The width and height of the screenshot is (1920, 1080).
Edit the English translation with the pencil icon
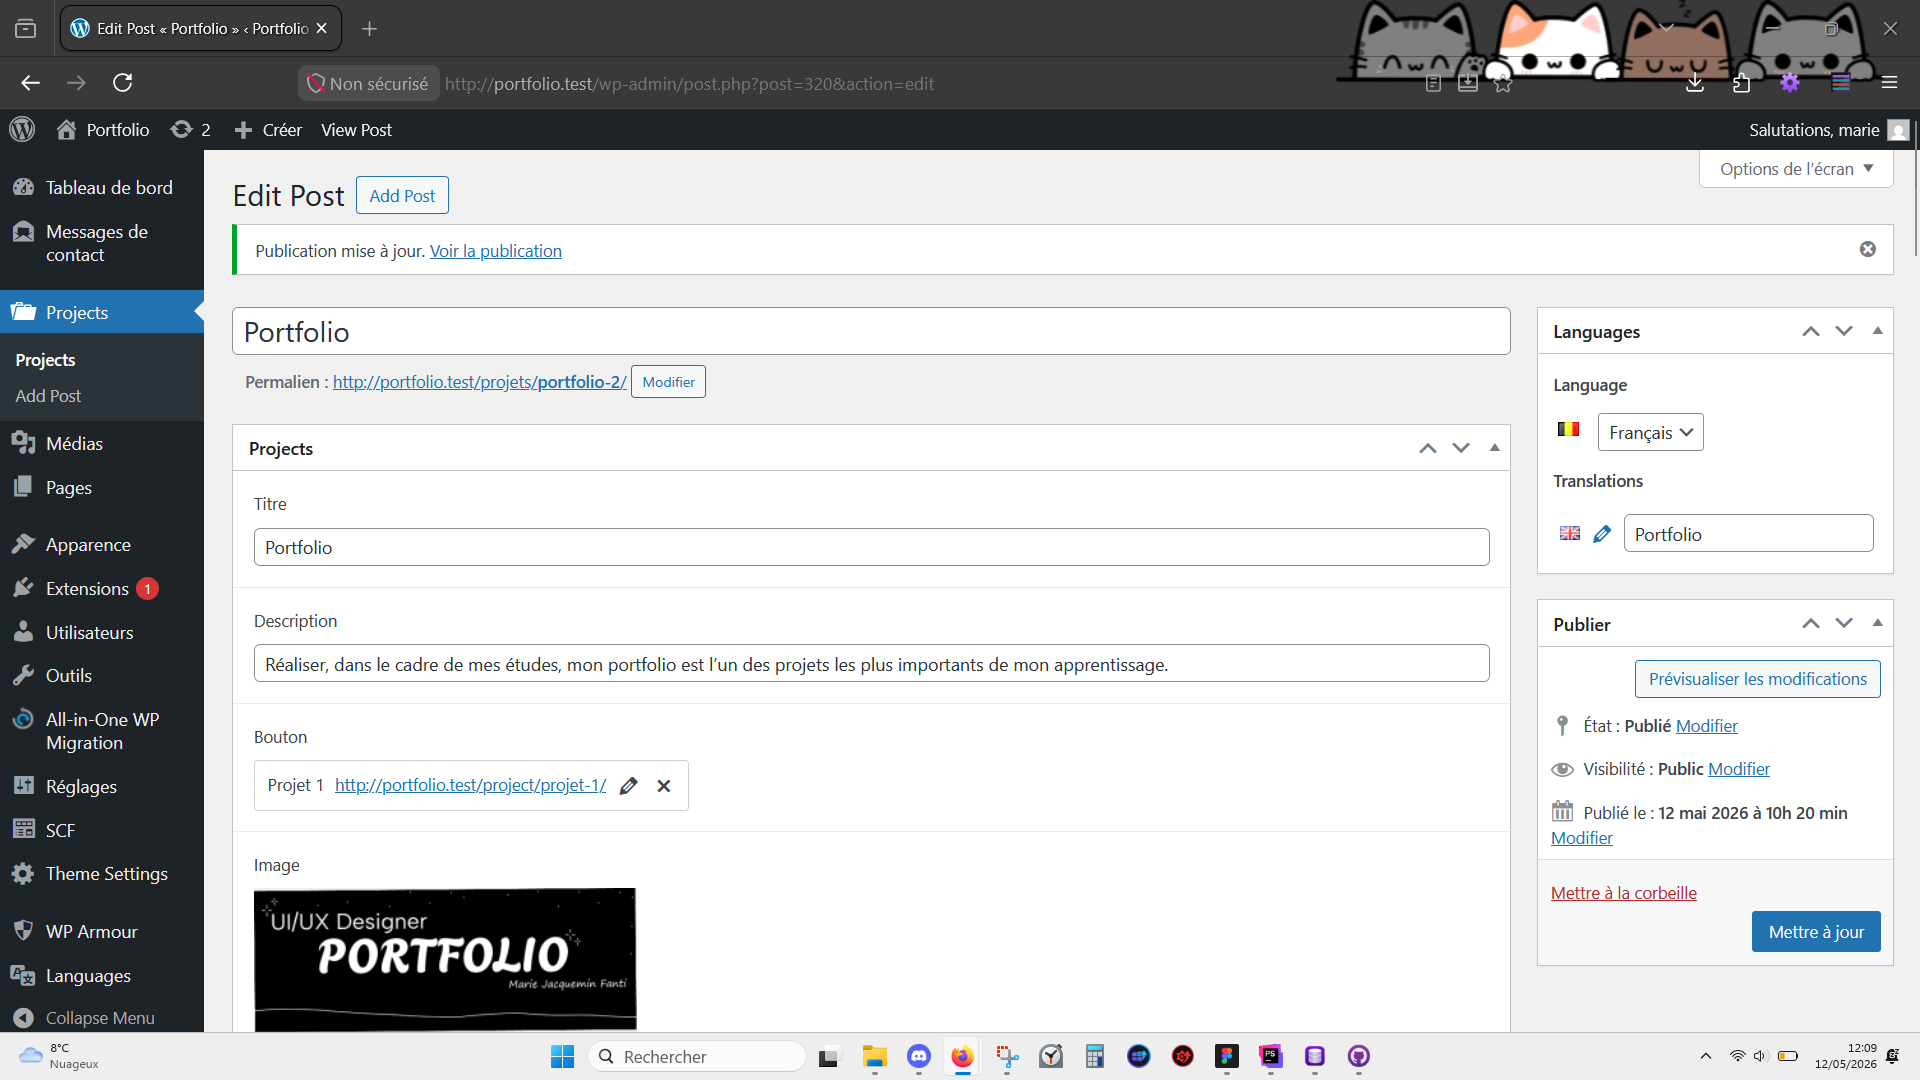click(x=1602, y=534)
